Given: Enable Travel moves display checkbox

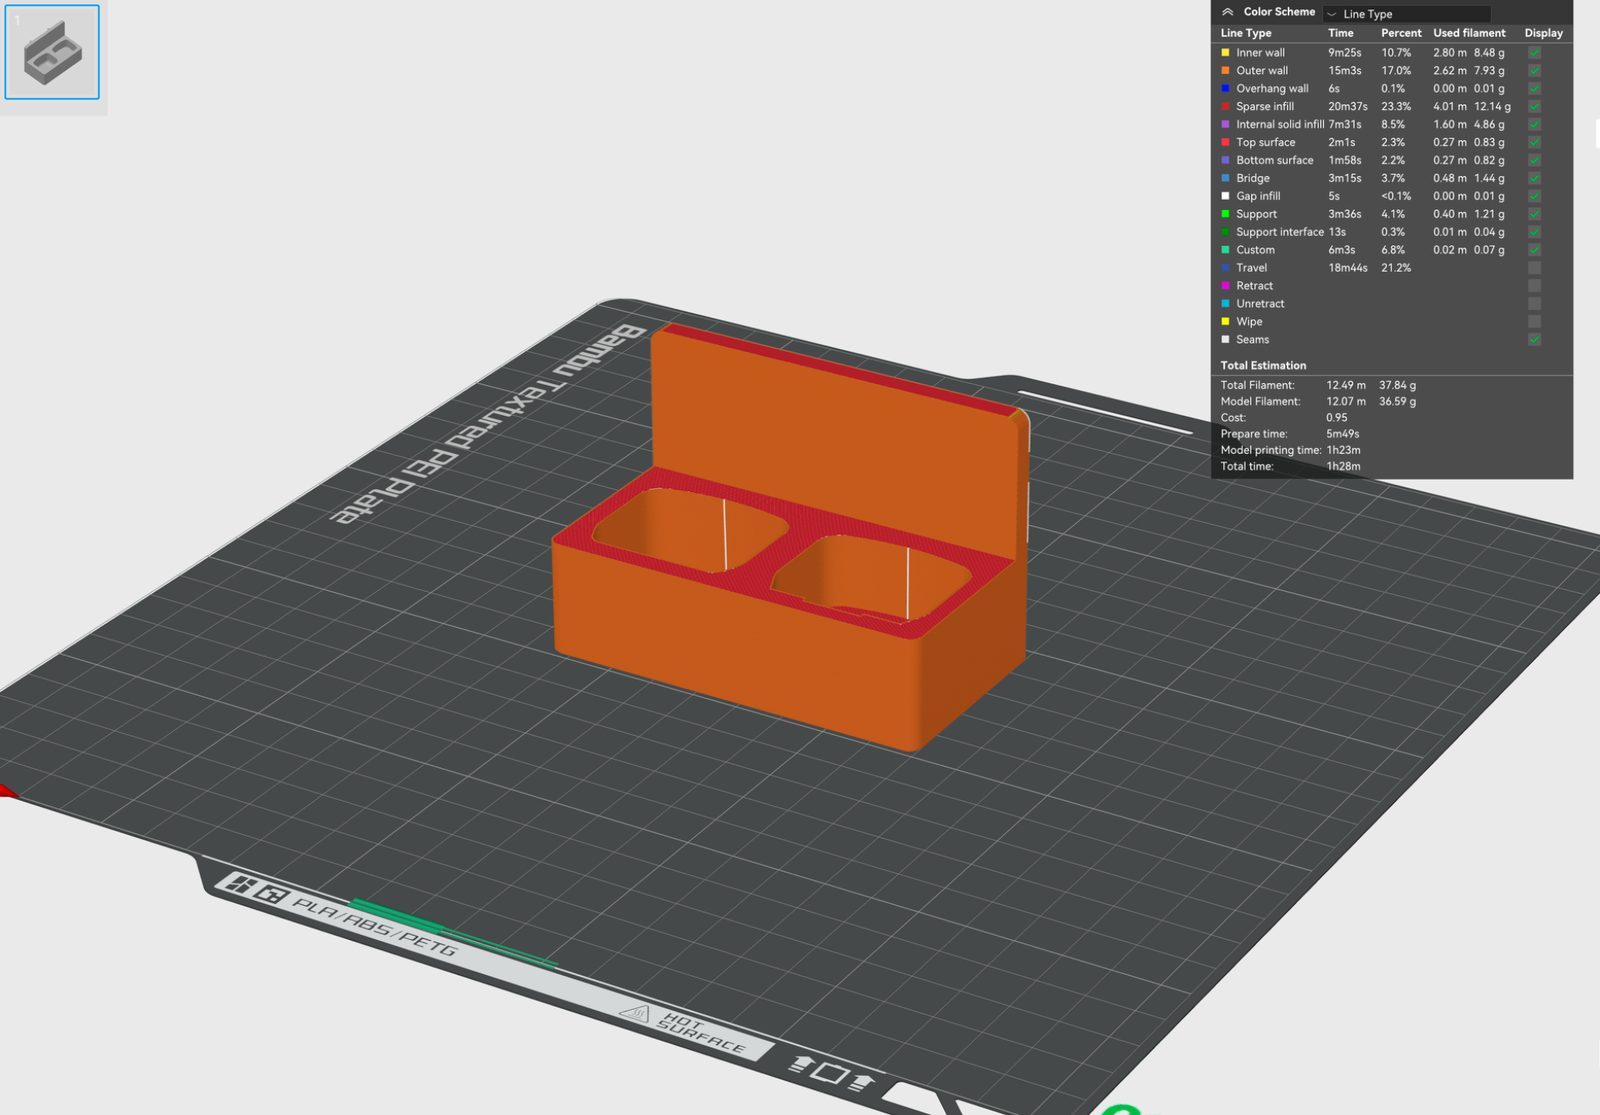Looking at the screenshot, I should [x=1534, y=268].
